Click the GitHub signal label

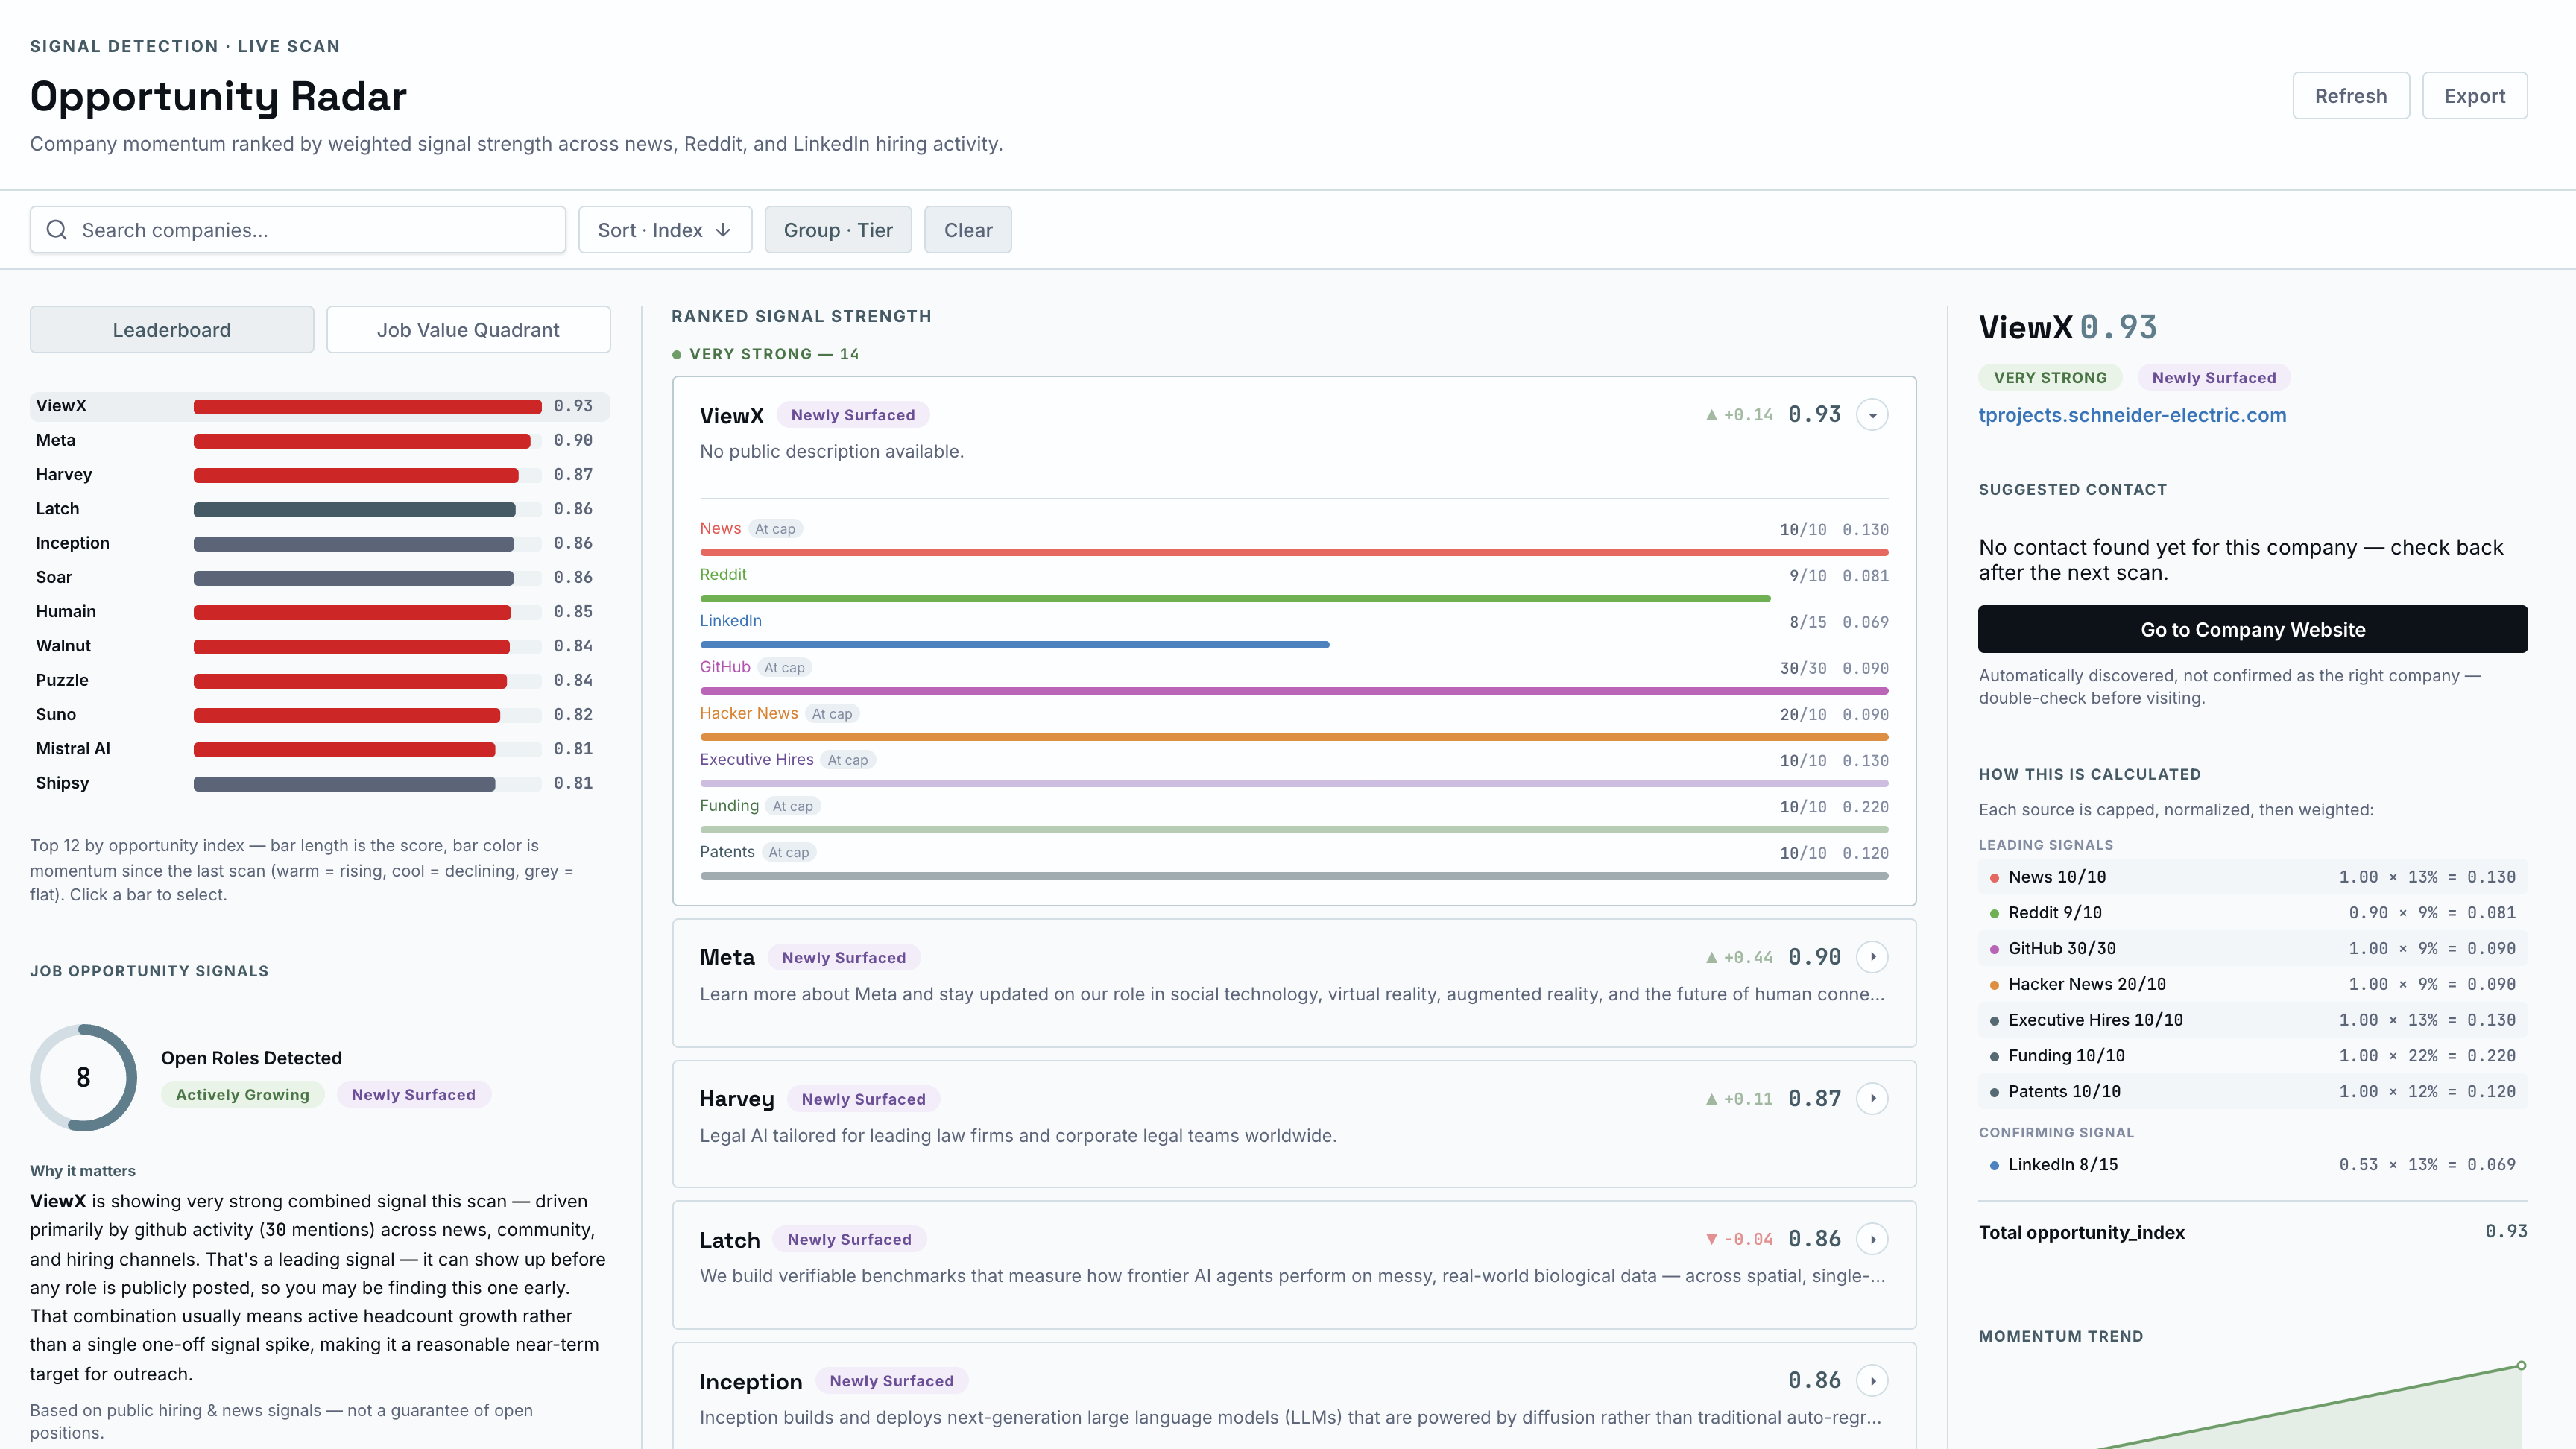pos(725,667)
